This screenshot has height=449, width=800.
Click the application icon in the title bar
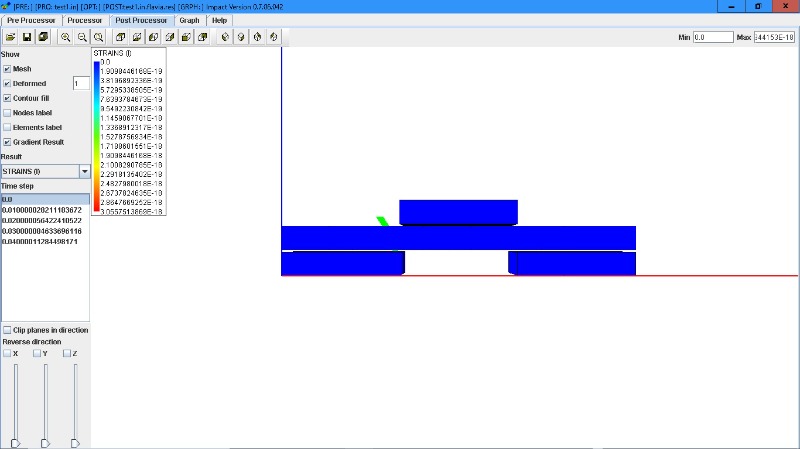(x=6, y=6)
